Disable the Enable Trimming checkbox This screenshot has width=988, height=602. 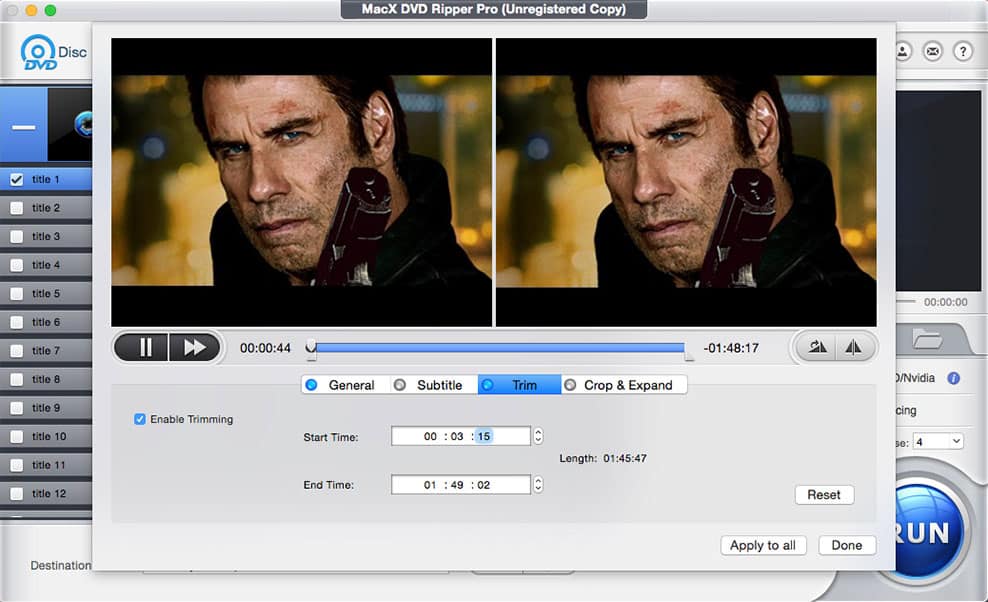(x=140, y=419)
